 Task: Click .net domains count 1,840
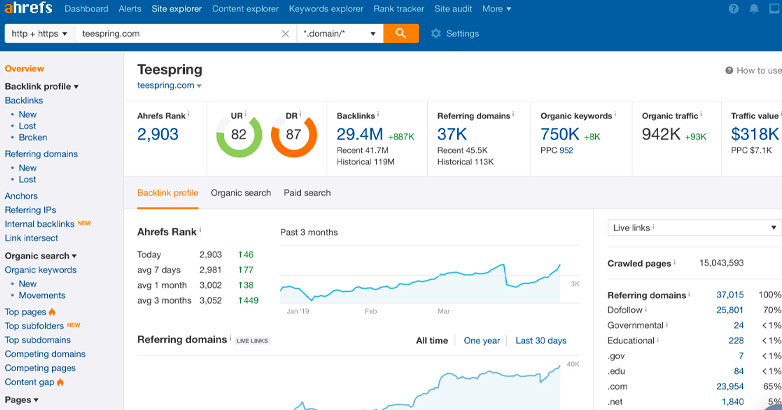tap(733, 402)
